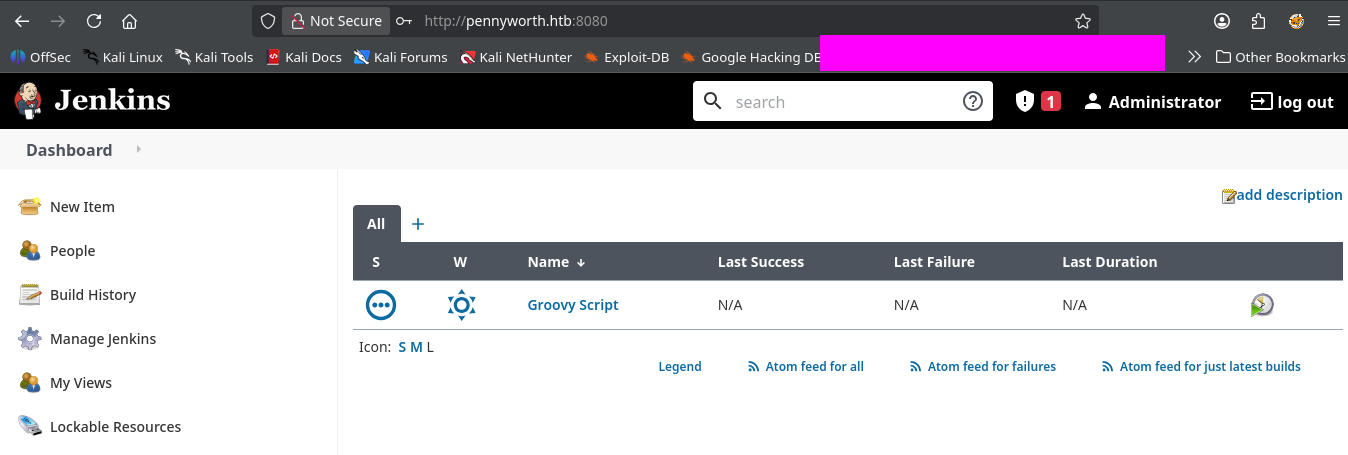The width and height of the screenshot is (1348, 455).
Task: Select the All view tab
Action: [376, 224]
